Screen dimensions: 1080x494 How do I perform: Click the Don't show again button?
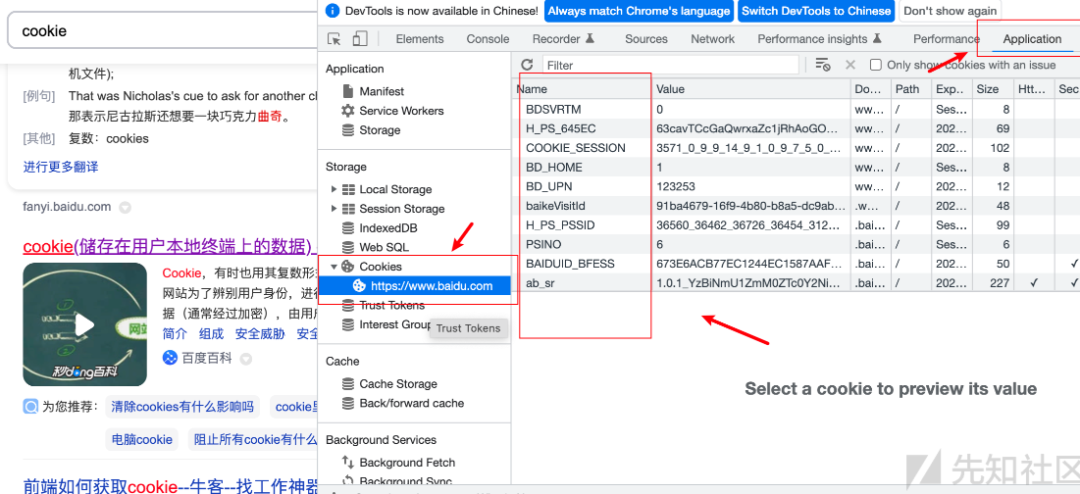pos(950,11)
